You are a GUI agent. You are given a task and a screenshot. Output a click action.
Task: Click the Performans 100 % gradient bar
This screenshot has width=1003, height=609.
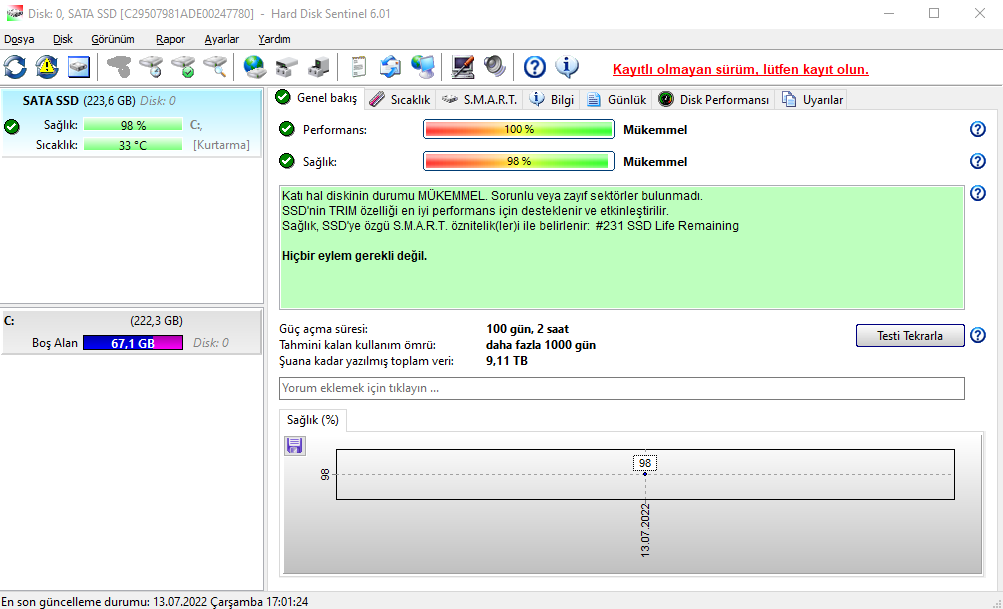pyautogui.click(x=519, y=129)
